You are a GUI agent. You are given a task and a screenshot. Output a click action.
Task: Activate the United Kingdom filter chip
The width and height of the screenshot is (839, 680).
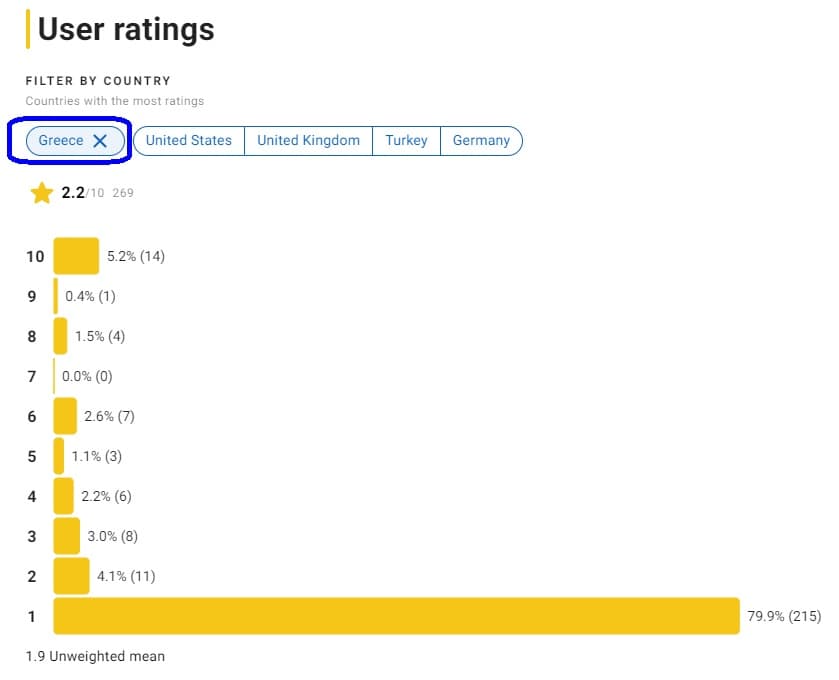pos(308,141)
